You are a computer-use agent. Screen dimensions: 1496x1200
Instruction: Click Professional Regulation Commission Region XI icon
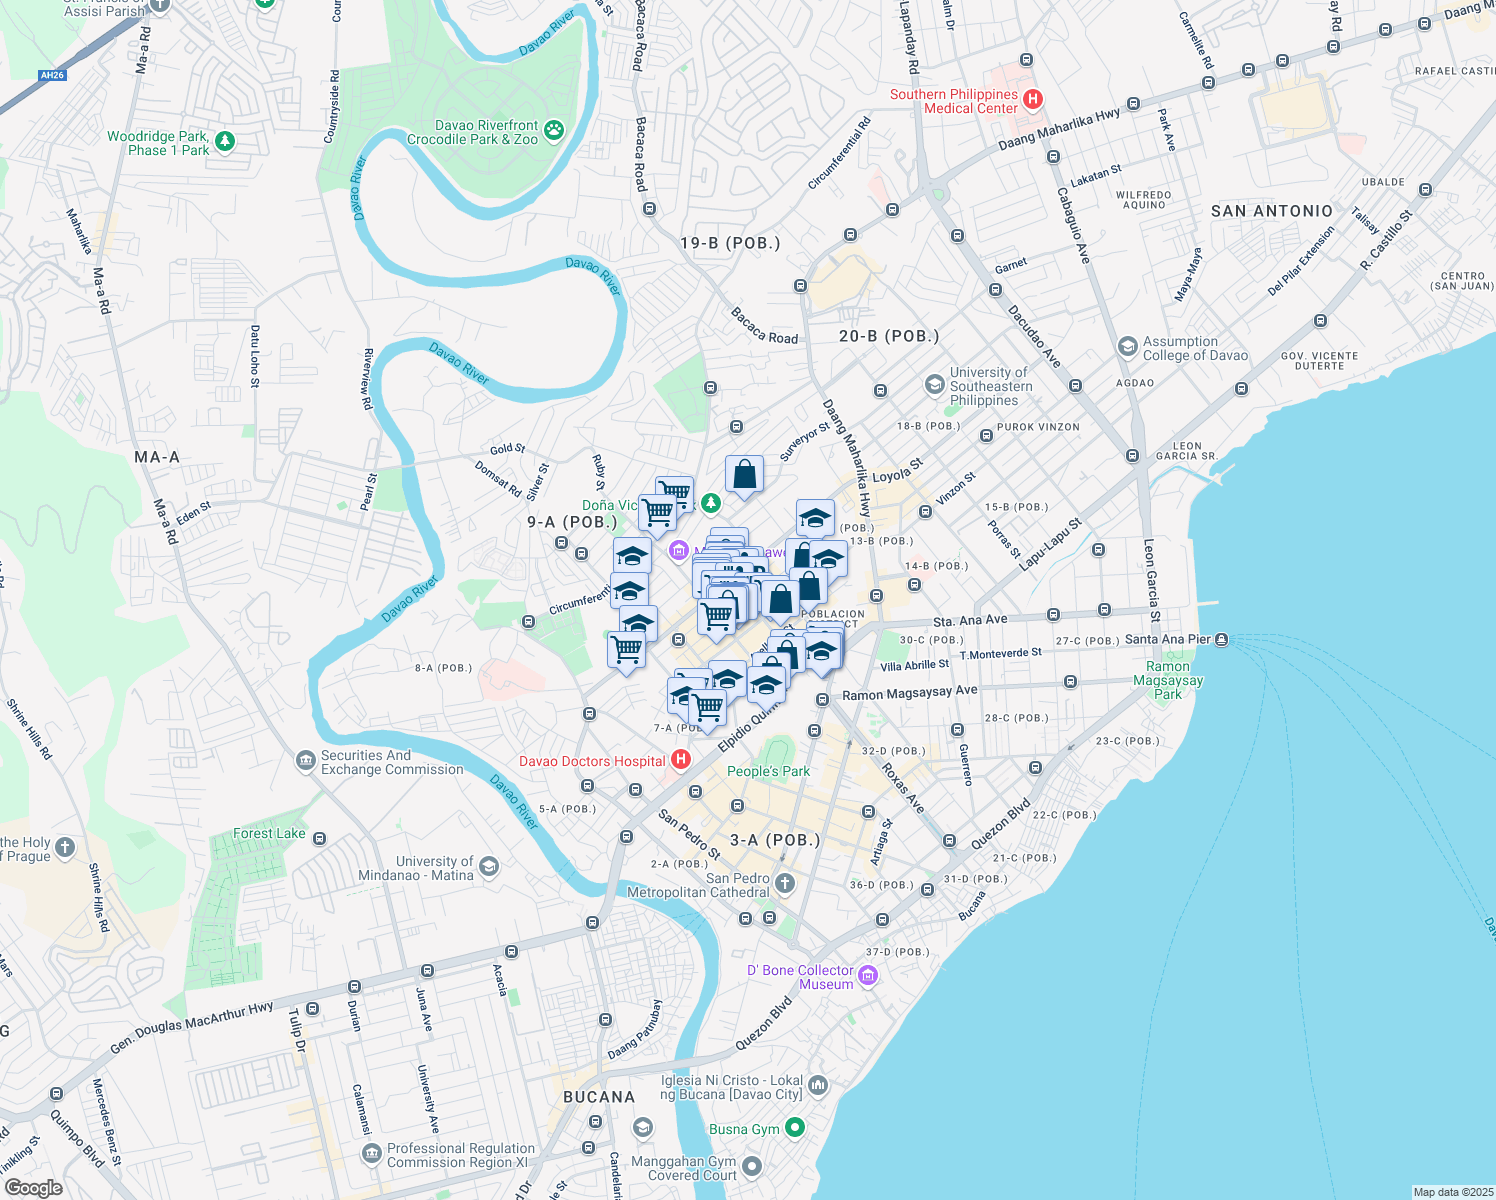pos(372,1154)
